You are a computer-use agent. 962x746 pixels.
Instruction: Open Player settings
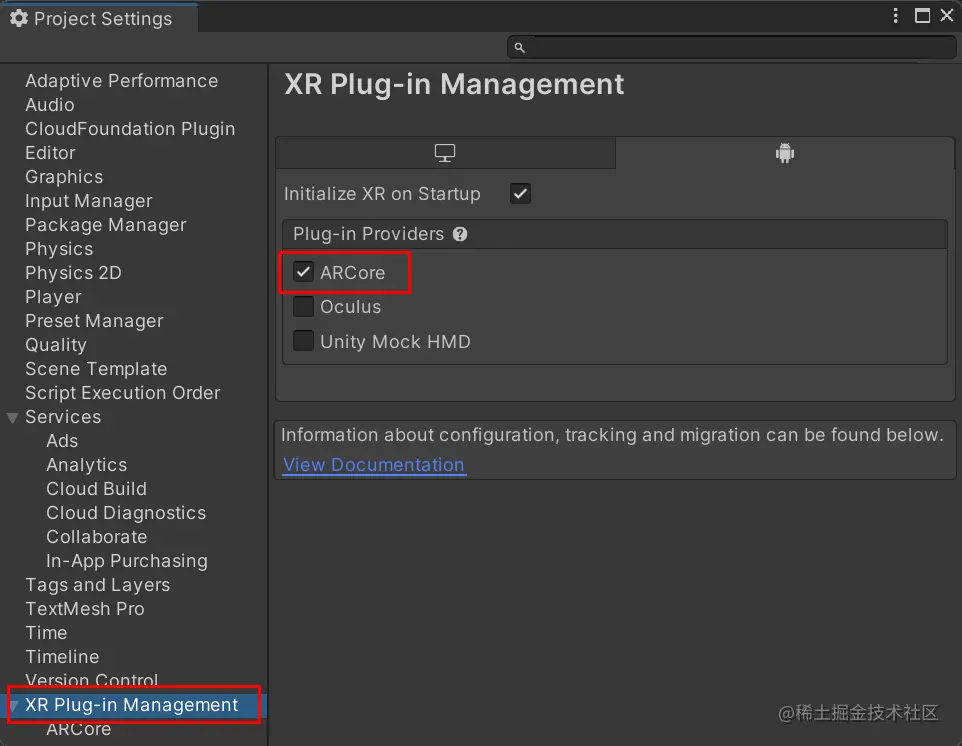tap(53, 297)
